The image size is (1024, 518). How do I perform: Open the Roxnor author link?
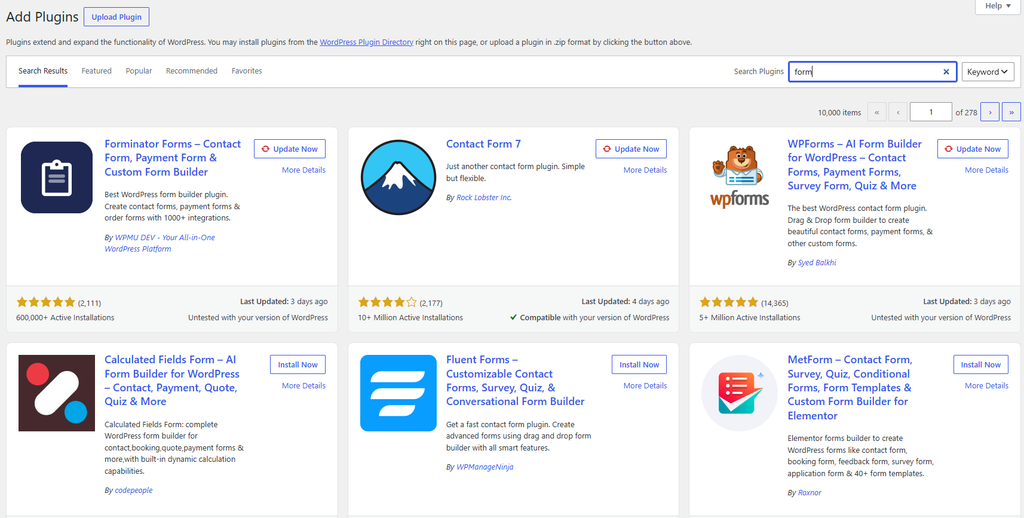(x=810, y=493)
